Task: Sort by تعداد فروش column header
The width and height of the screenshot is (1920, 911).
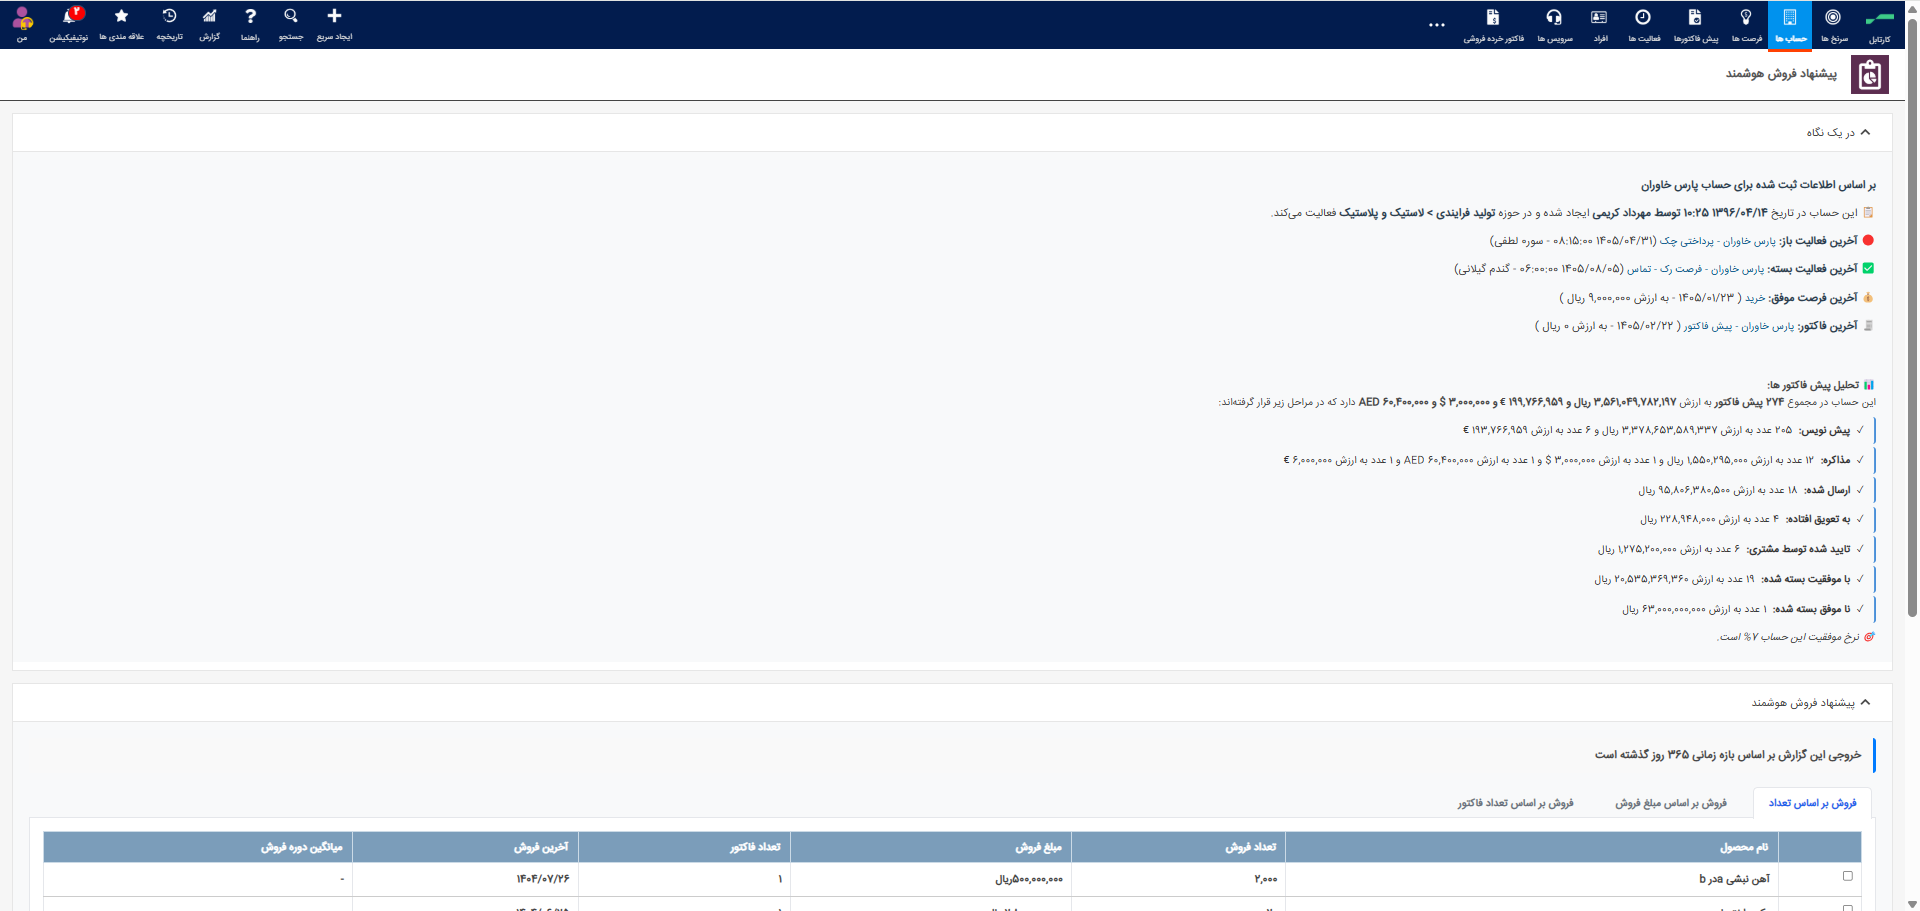Action: (1250, 847)
